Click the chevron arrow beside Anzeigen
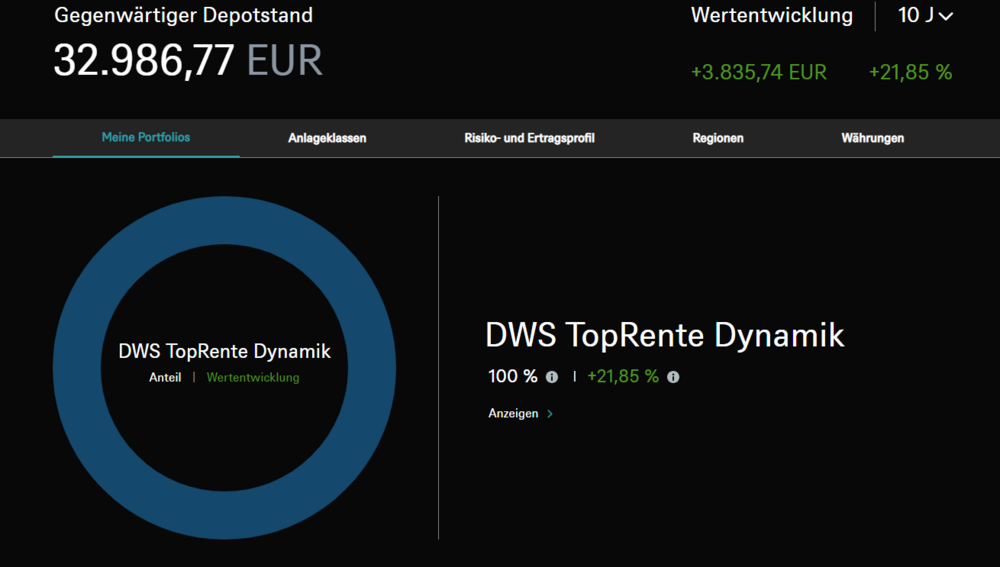Screen dimensions: 1000x567 550,414
